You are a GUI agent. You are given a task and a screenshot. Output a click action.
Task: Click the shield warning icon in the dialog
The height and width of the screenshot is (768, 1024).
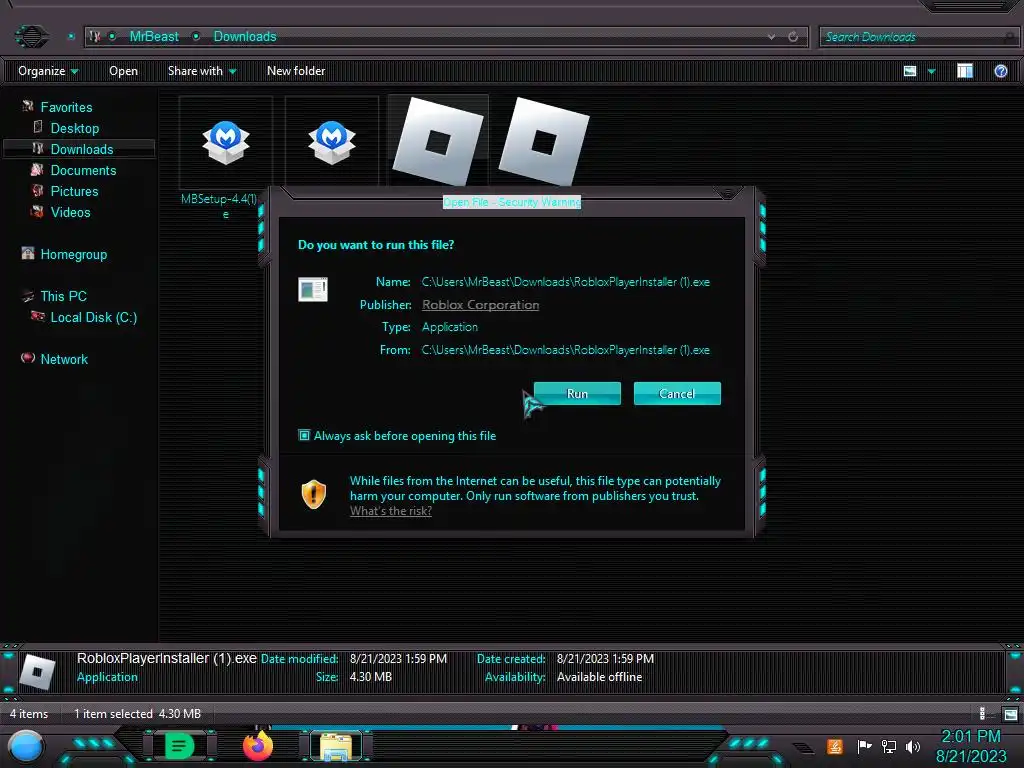pyautogui.click(x=313, y=494)
